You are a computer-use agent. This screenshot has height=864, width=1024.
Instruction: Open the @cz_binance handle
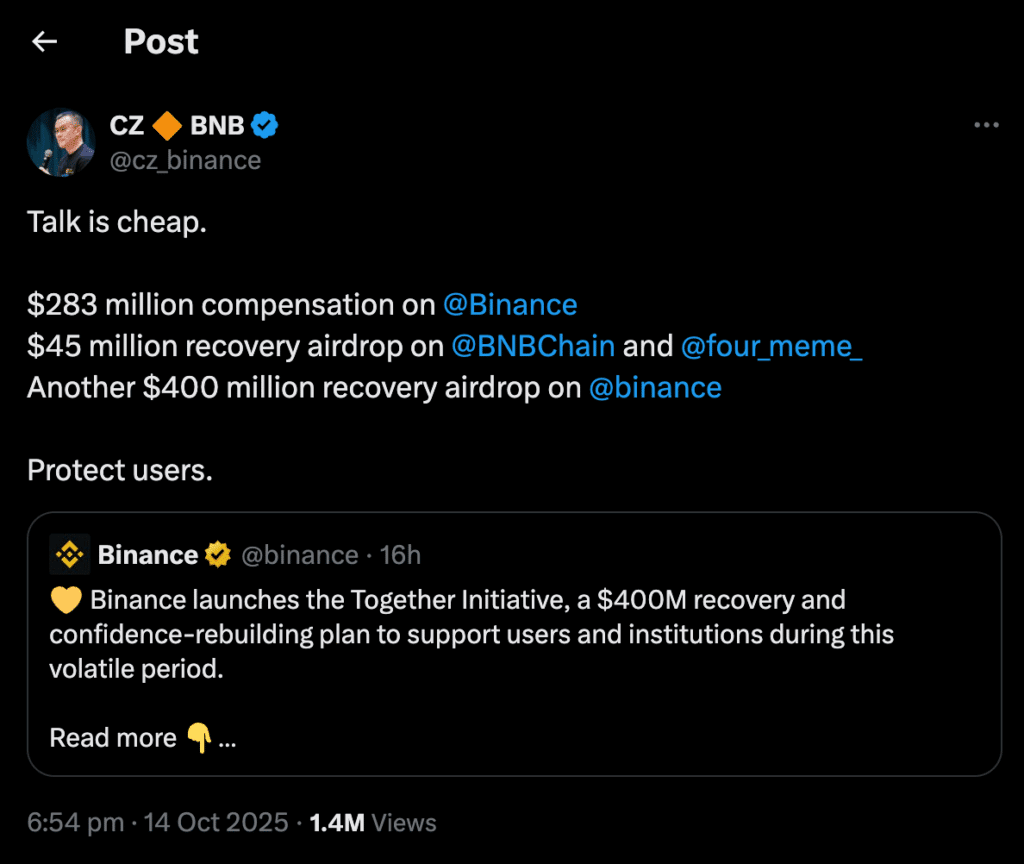tap(185, 160)
